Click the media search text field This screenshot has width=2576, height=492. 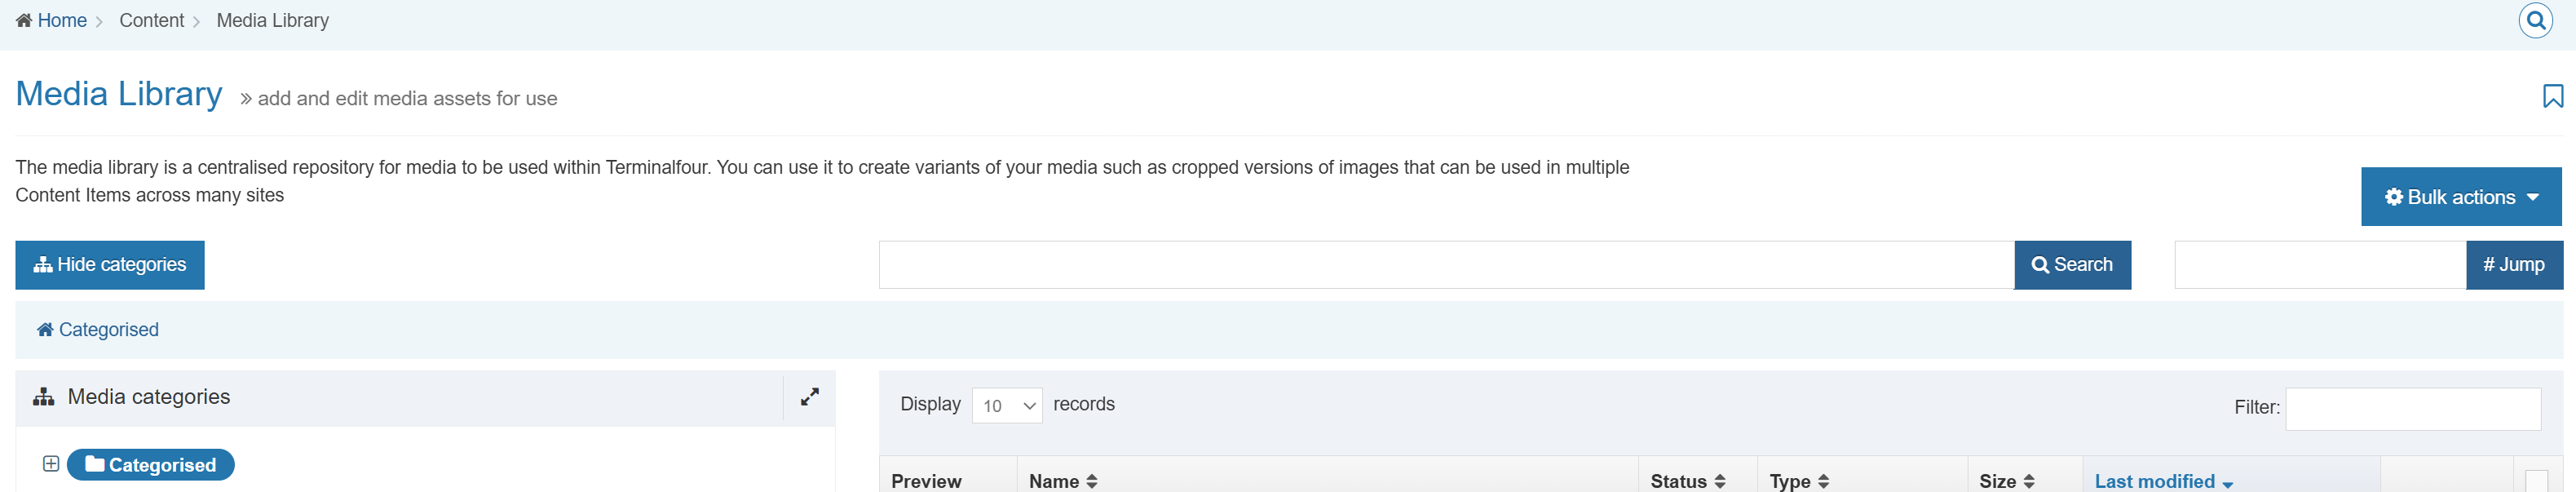[x=1445, y=265]
